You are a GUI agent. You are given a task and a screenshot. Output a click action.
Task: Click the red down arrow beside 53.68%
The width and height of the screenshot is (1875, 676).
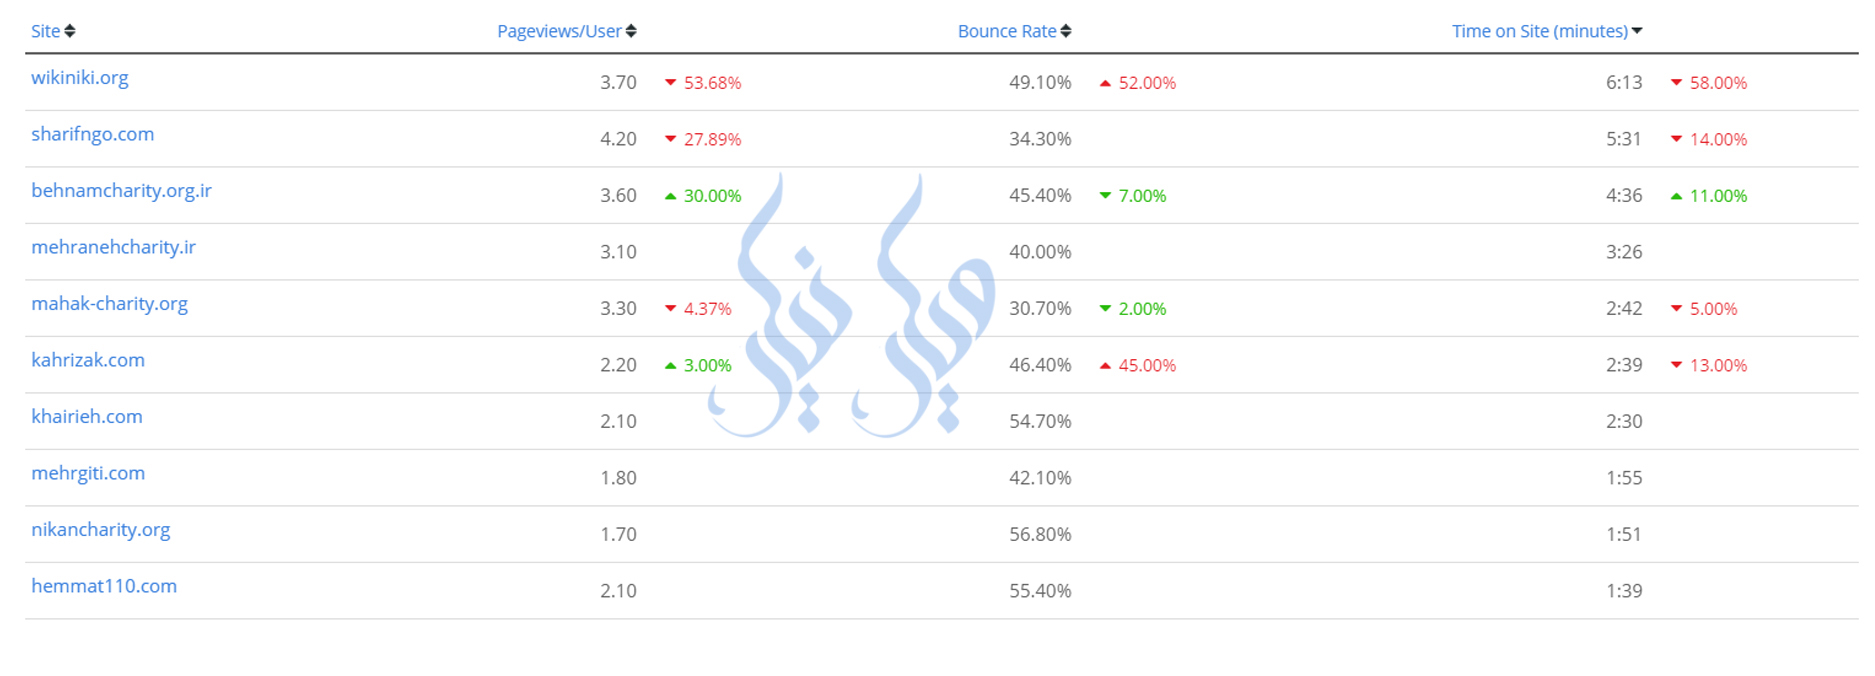coord(670,83)
